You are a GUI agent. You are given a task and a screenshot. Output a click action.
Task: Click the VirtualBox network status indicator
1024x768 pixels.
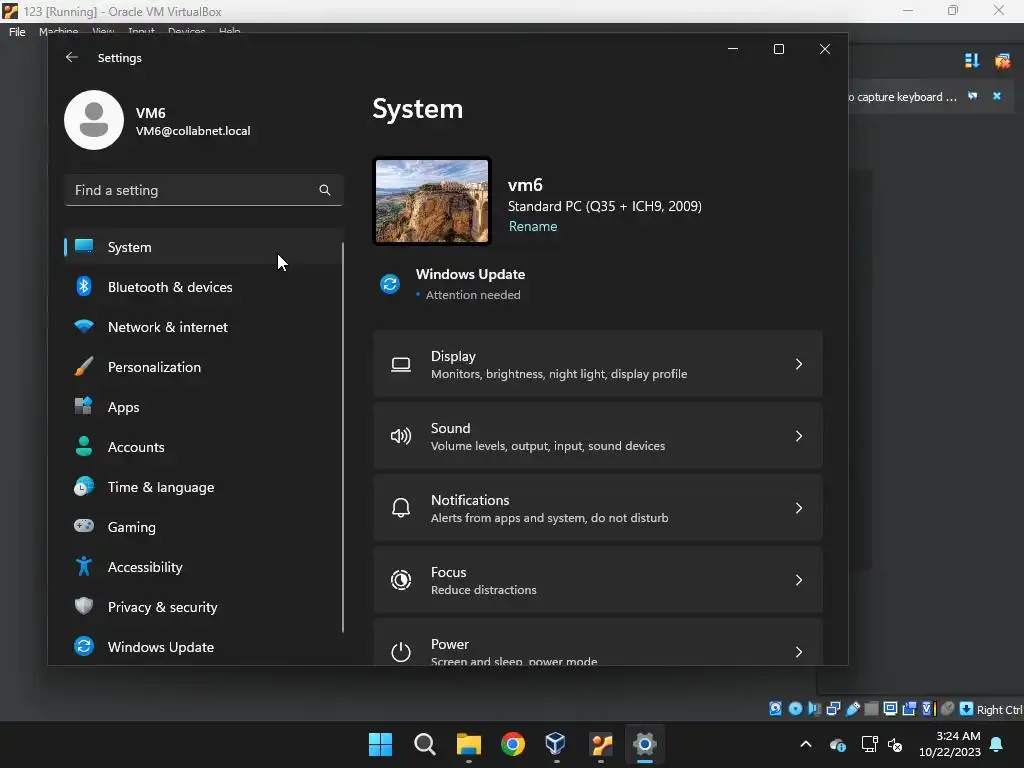click(x=833, y=709)
